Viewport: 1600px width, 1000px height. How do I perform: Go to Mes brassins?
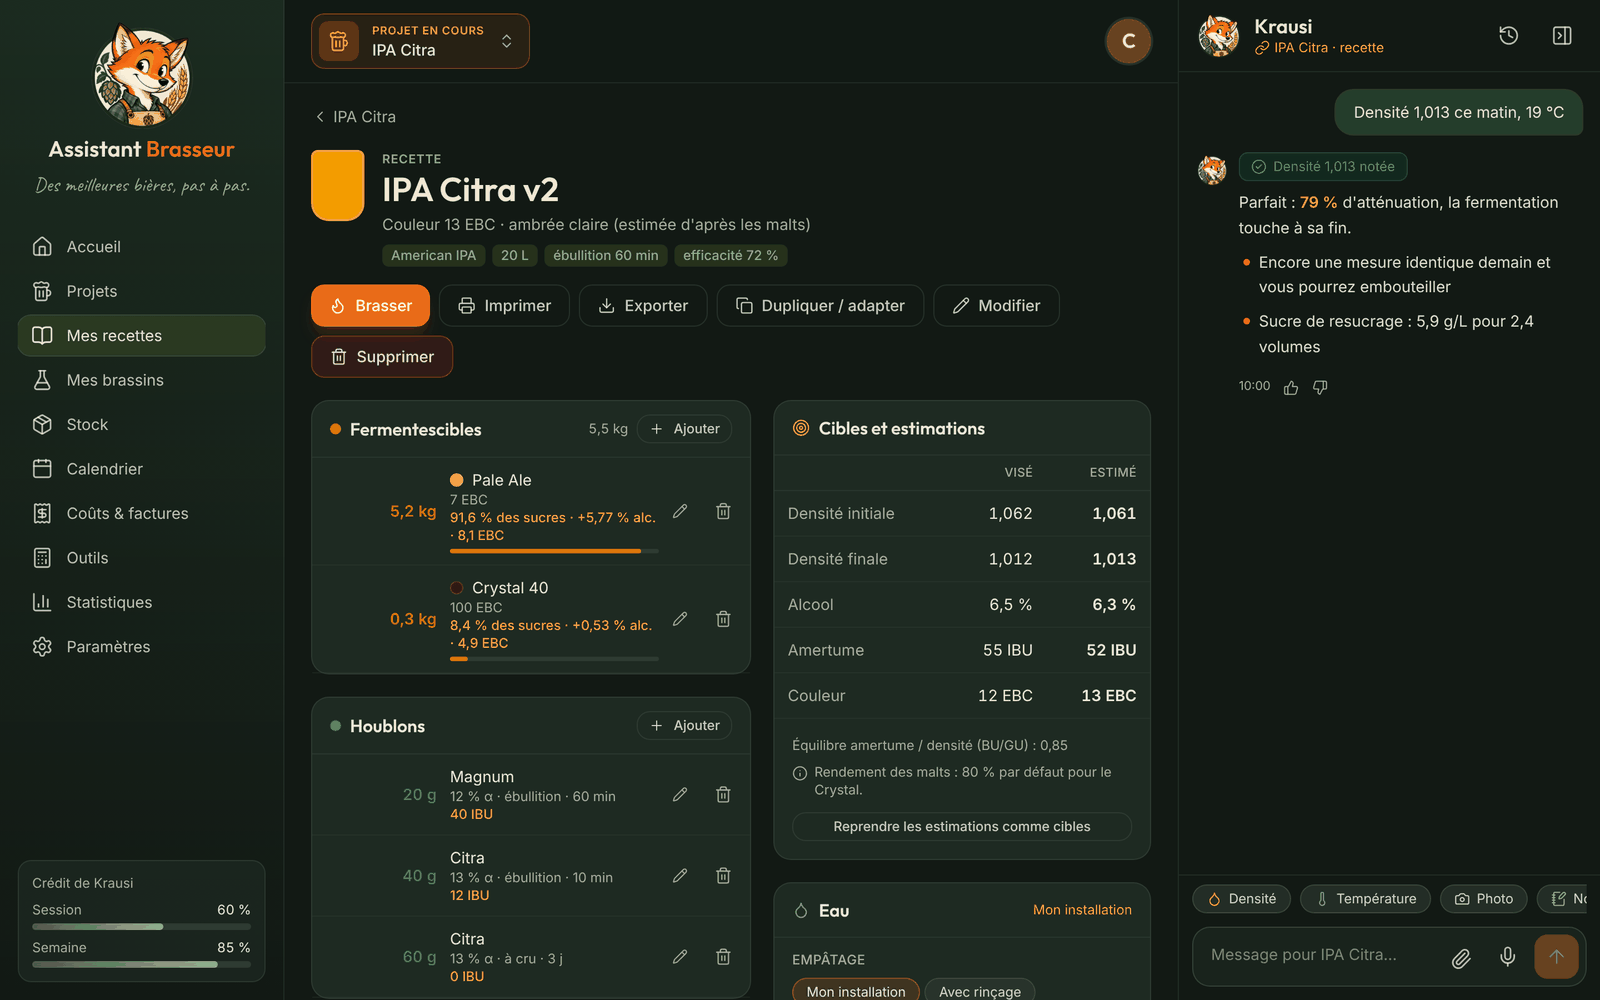[142, 380]
